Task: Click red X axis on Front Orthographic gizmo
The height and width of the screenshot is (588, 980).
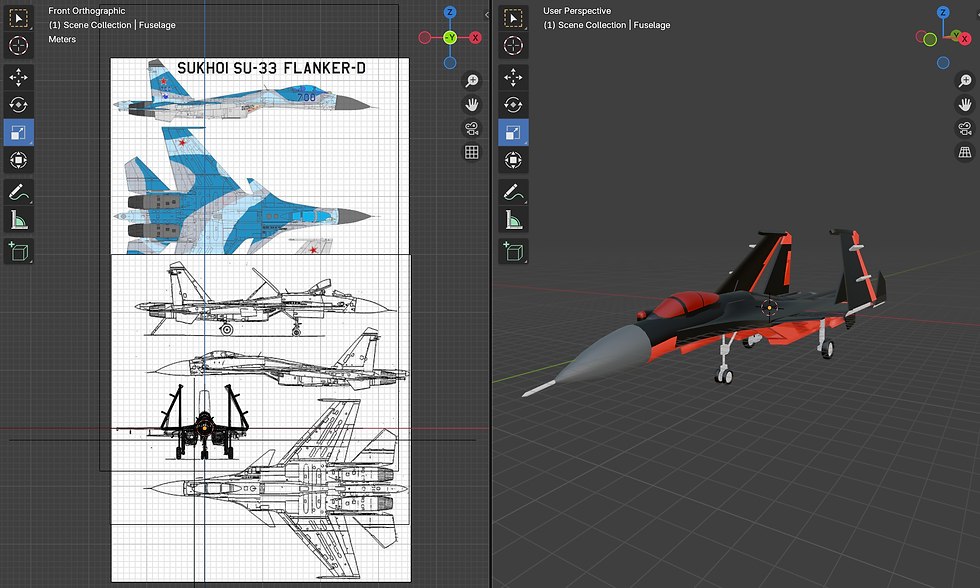Action: [476, 37]
